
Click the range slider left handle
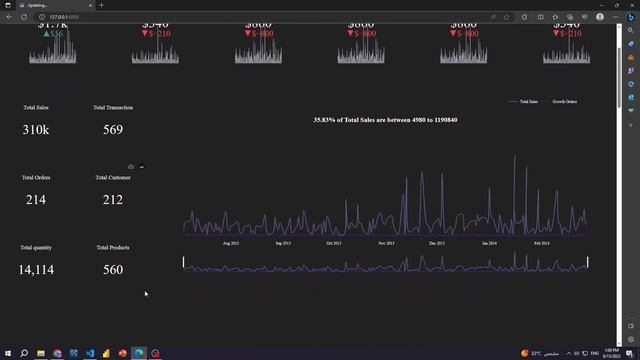click(183, 262)
